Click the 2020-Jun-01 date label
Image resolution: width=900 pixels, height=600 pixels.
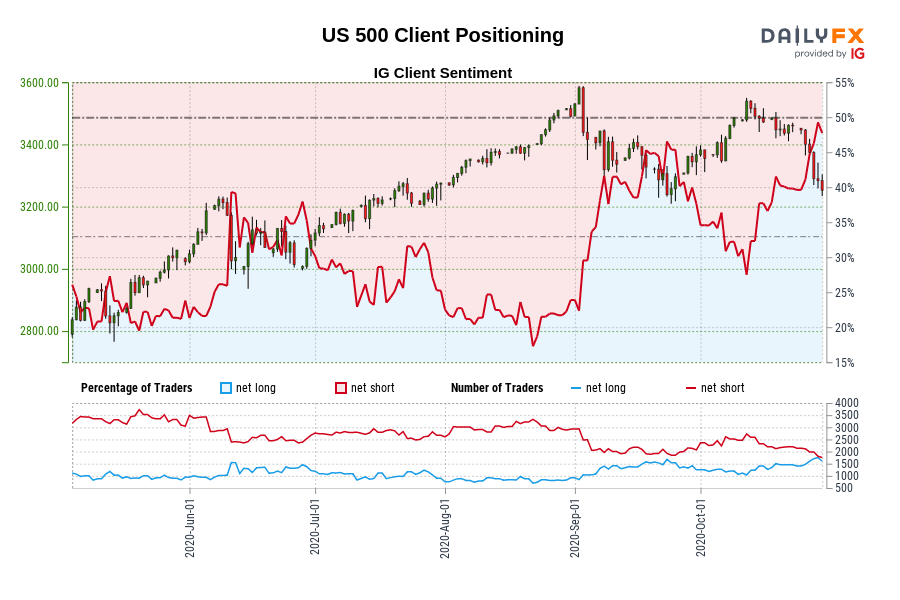[190, 528]
